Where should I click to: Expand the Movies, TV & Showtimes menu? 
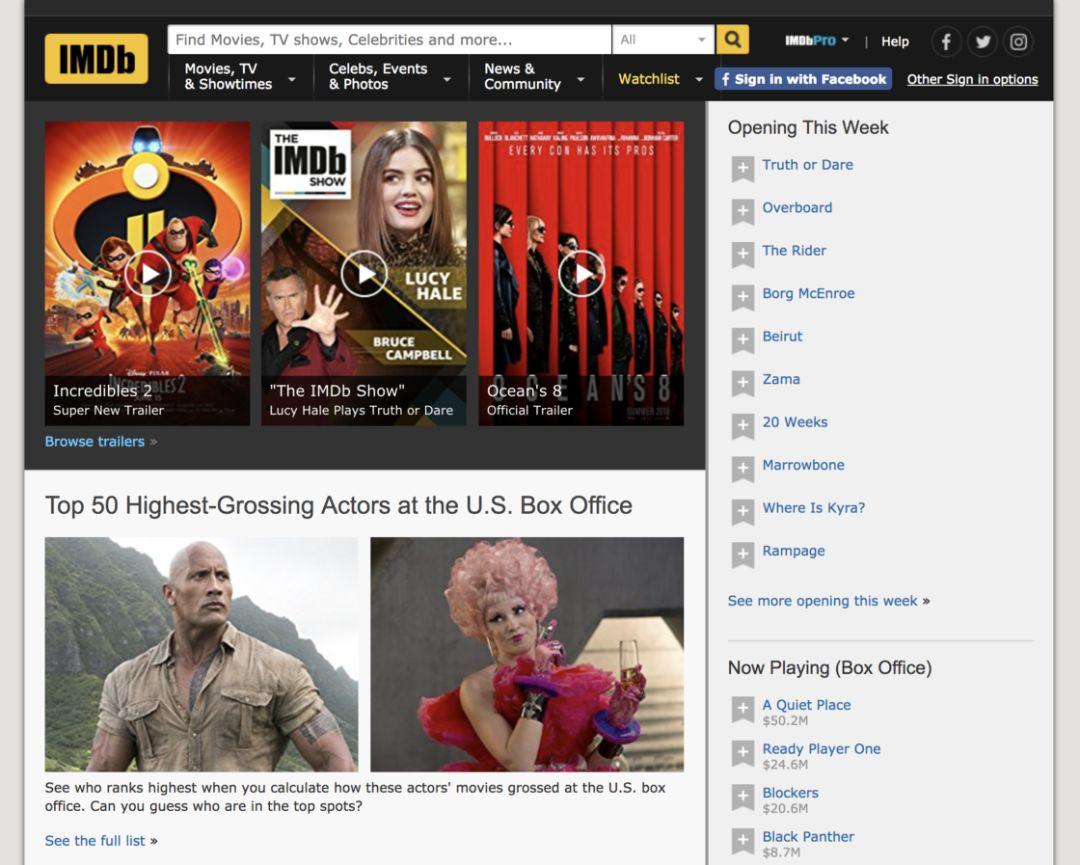(238, 76)
